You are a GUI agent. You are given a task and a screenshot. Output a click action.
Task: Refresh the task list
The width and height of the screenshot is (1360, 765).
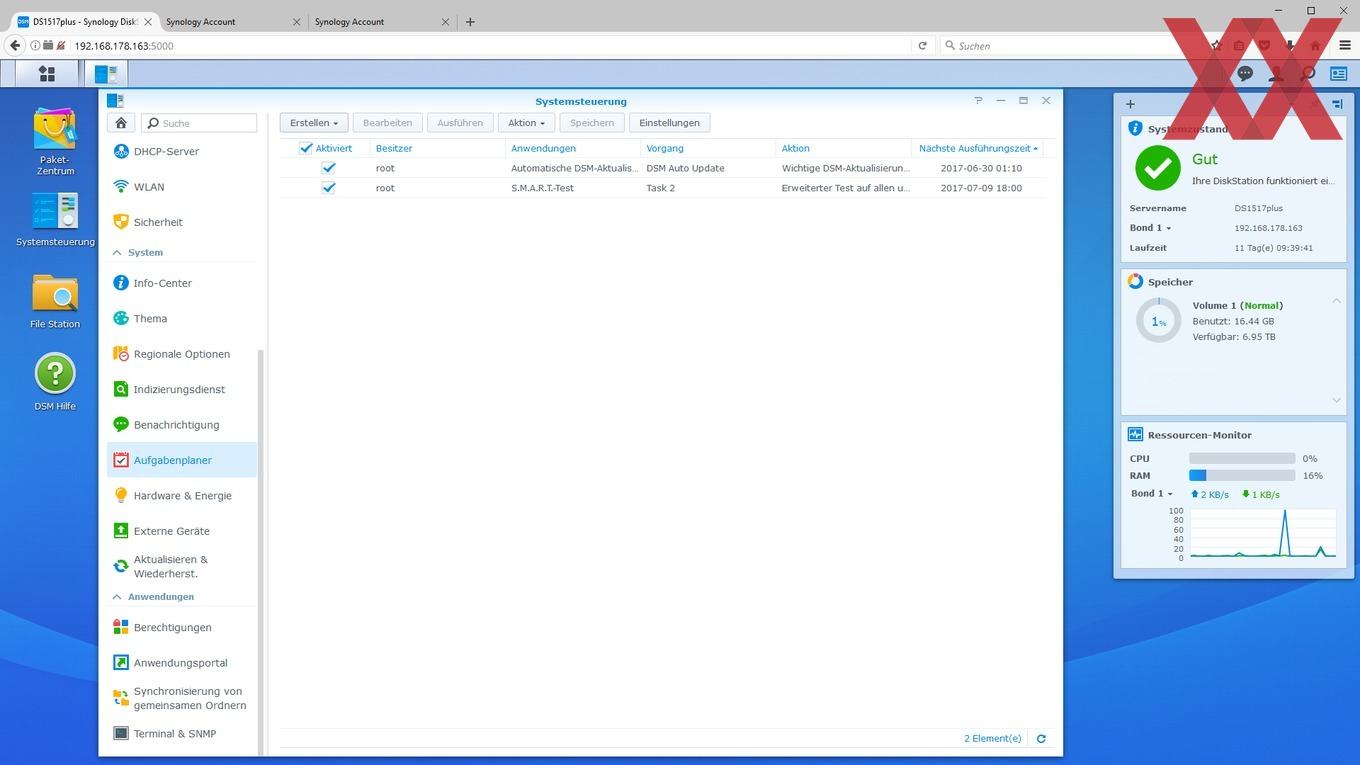[x=1041, y=739]
